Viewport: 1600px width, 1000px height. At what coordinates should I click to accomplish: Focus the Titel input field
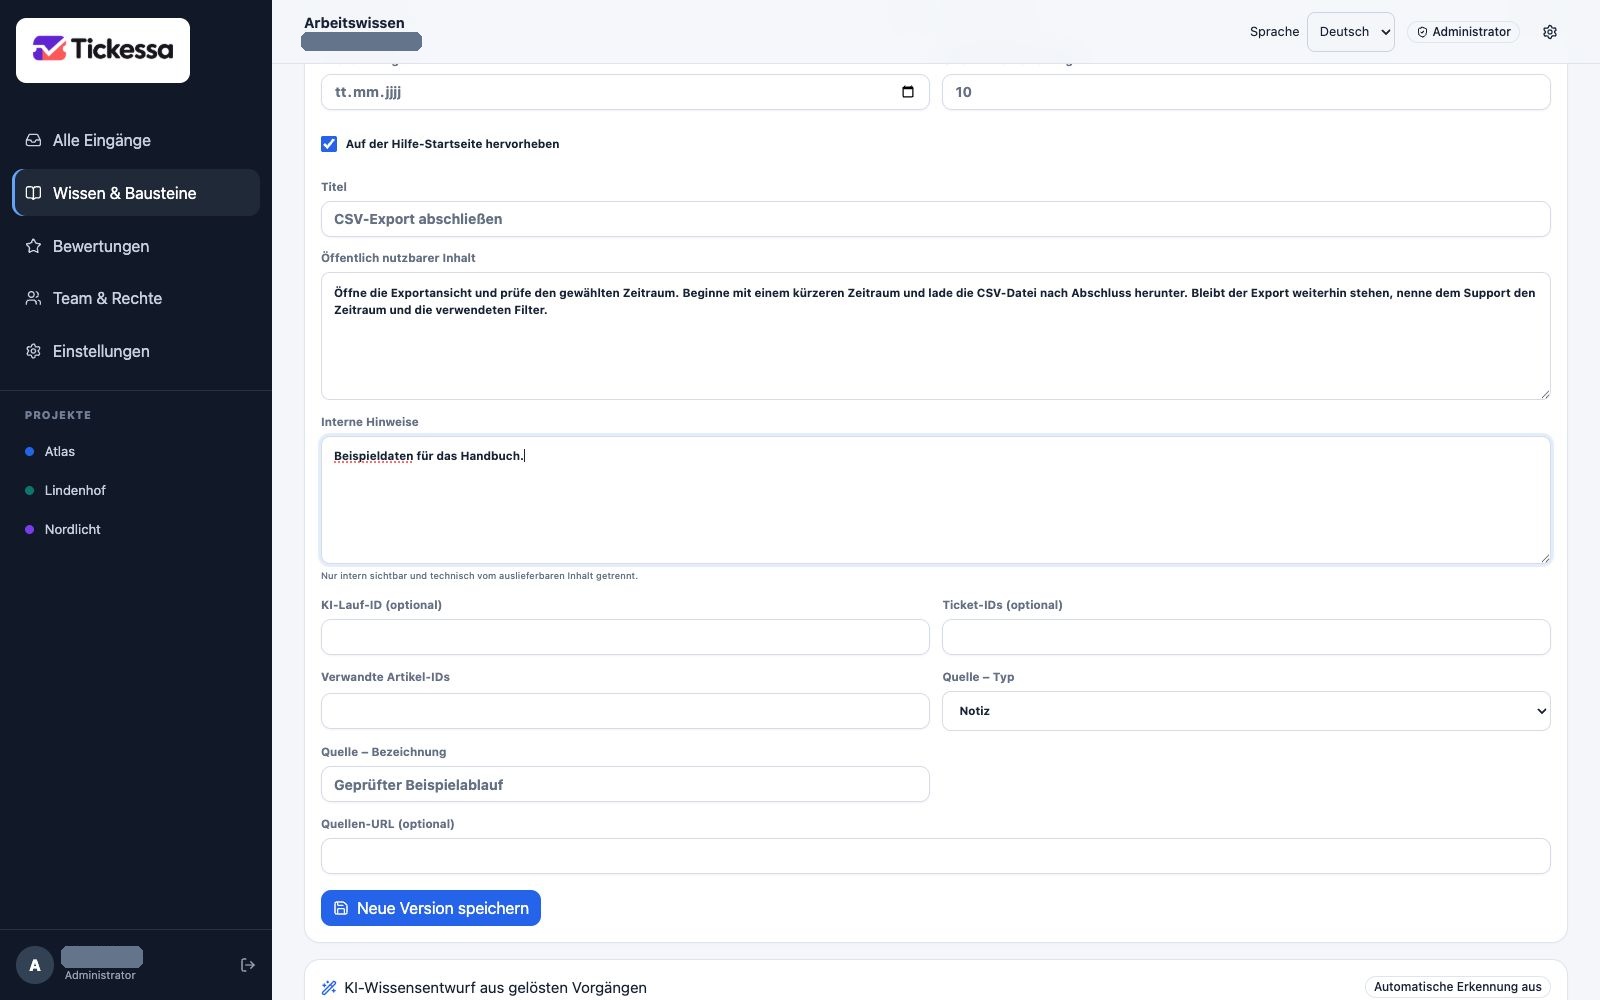coord(936,219)
